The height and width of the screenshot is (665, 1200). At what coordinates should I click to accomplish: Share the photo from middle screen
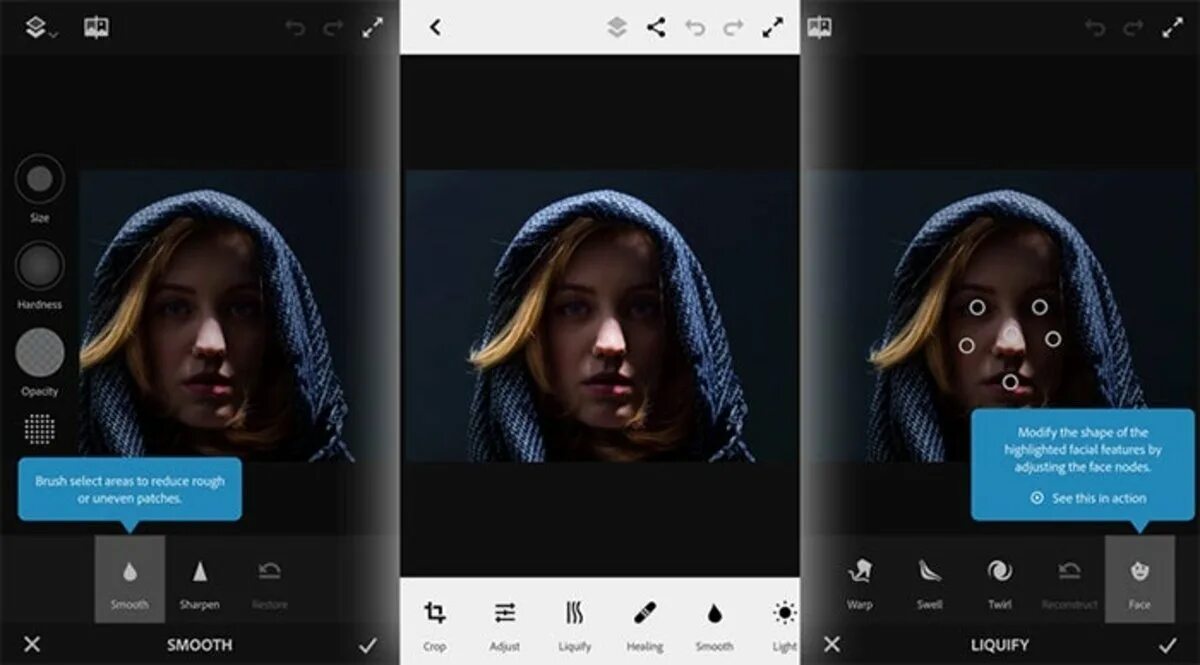(656, 28)
